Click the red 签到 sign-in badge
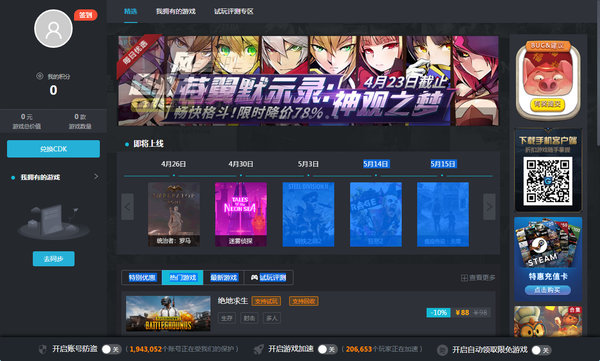The height and width of the screenshot is (361, 600). point(86,15)
